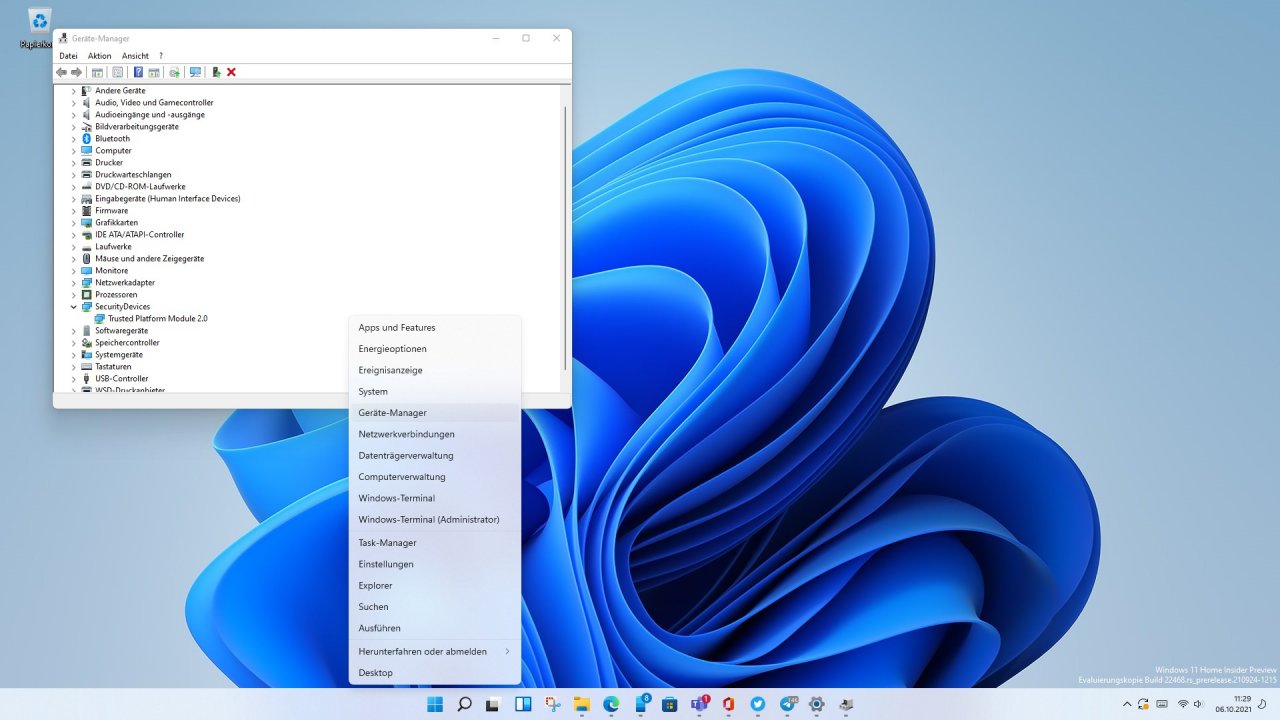
Task: Select Netzwerkverbindungen menu entry
Action: [435, 434]
